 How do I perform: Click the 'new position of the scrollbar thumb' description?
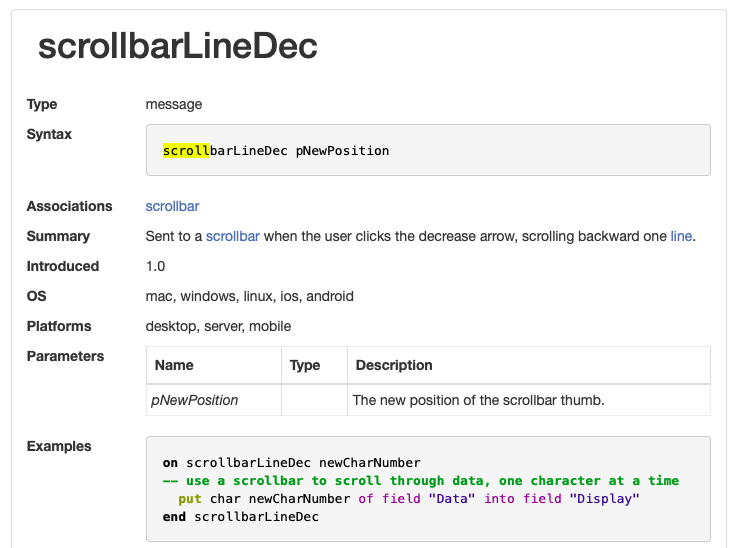pyautogui.click(x=478, y=400)
